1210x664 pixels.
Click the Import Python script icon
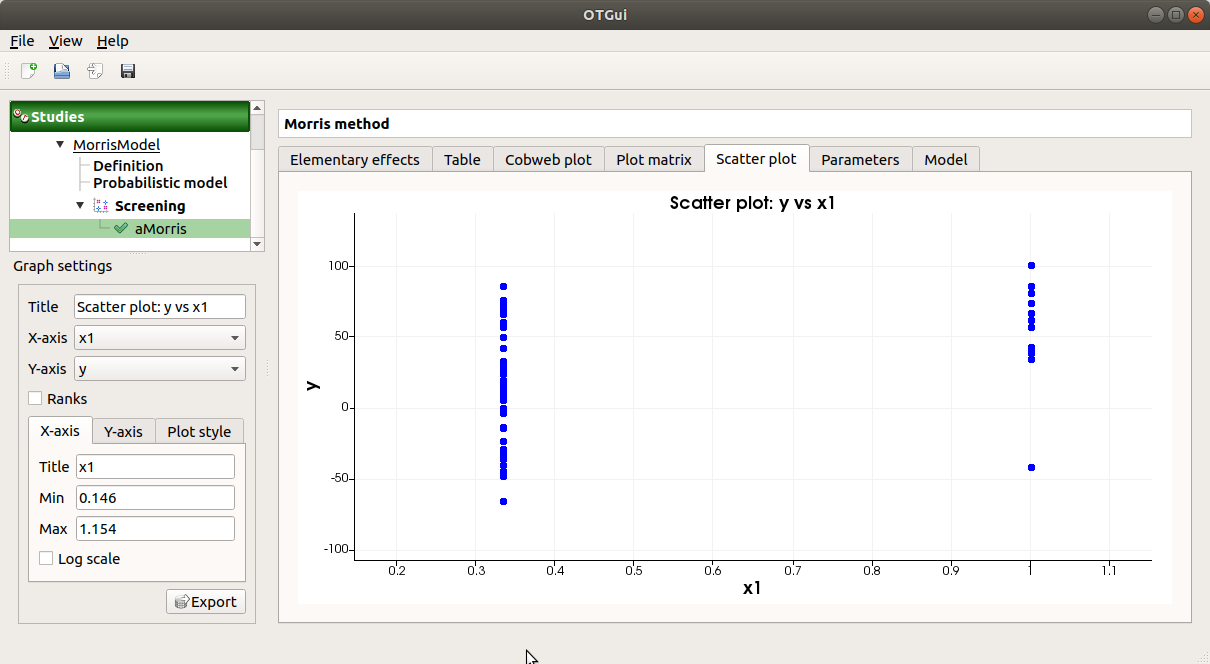click(x=95, y=71)
